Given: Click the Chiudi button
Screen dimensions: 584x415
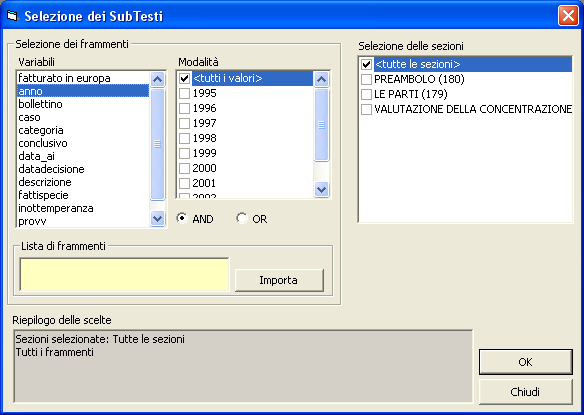Looking at the screenshot, I should coord(526,392).
